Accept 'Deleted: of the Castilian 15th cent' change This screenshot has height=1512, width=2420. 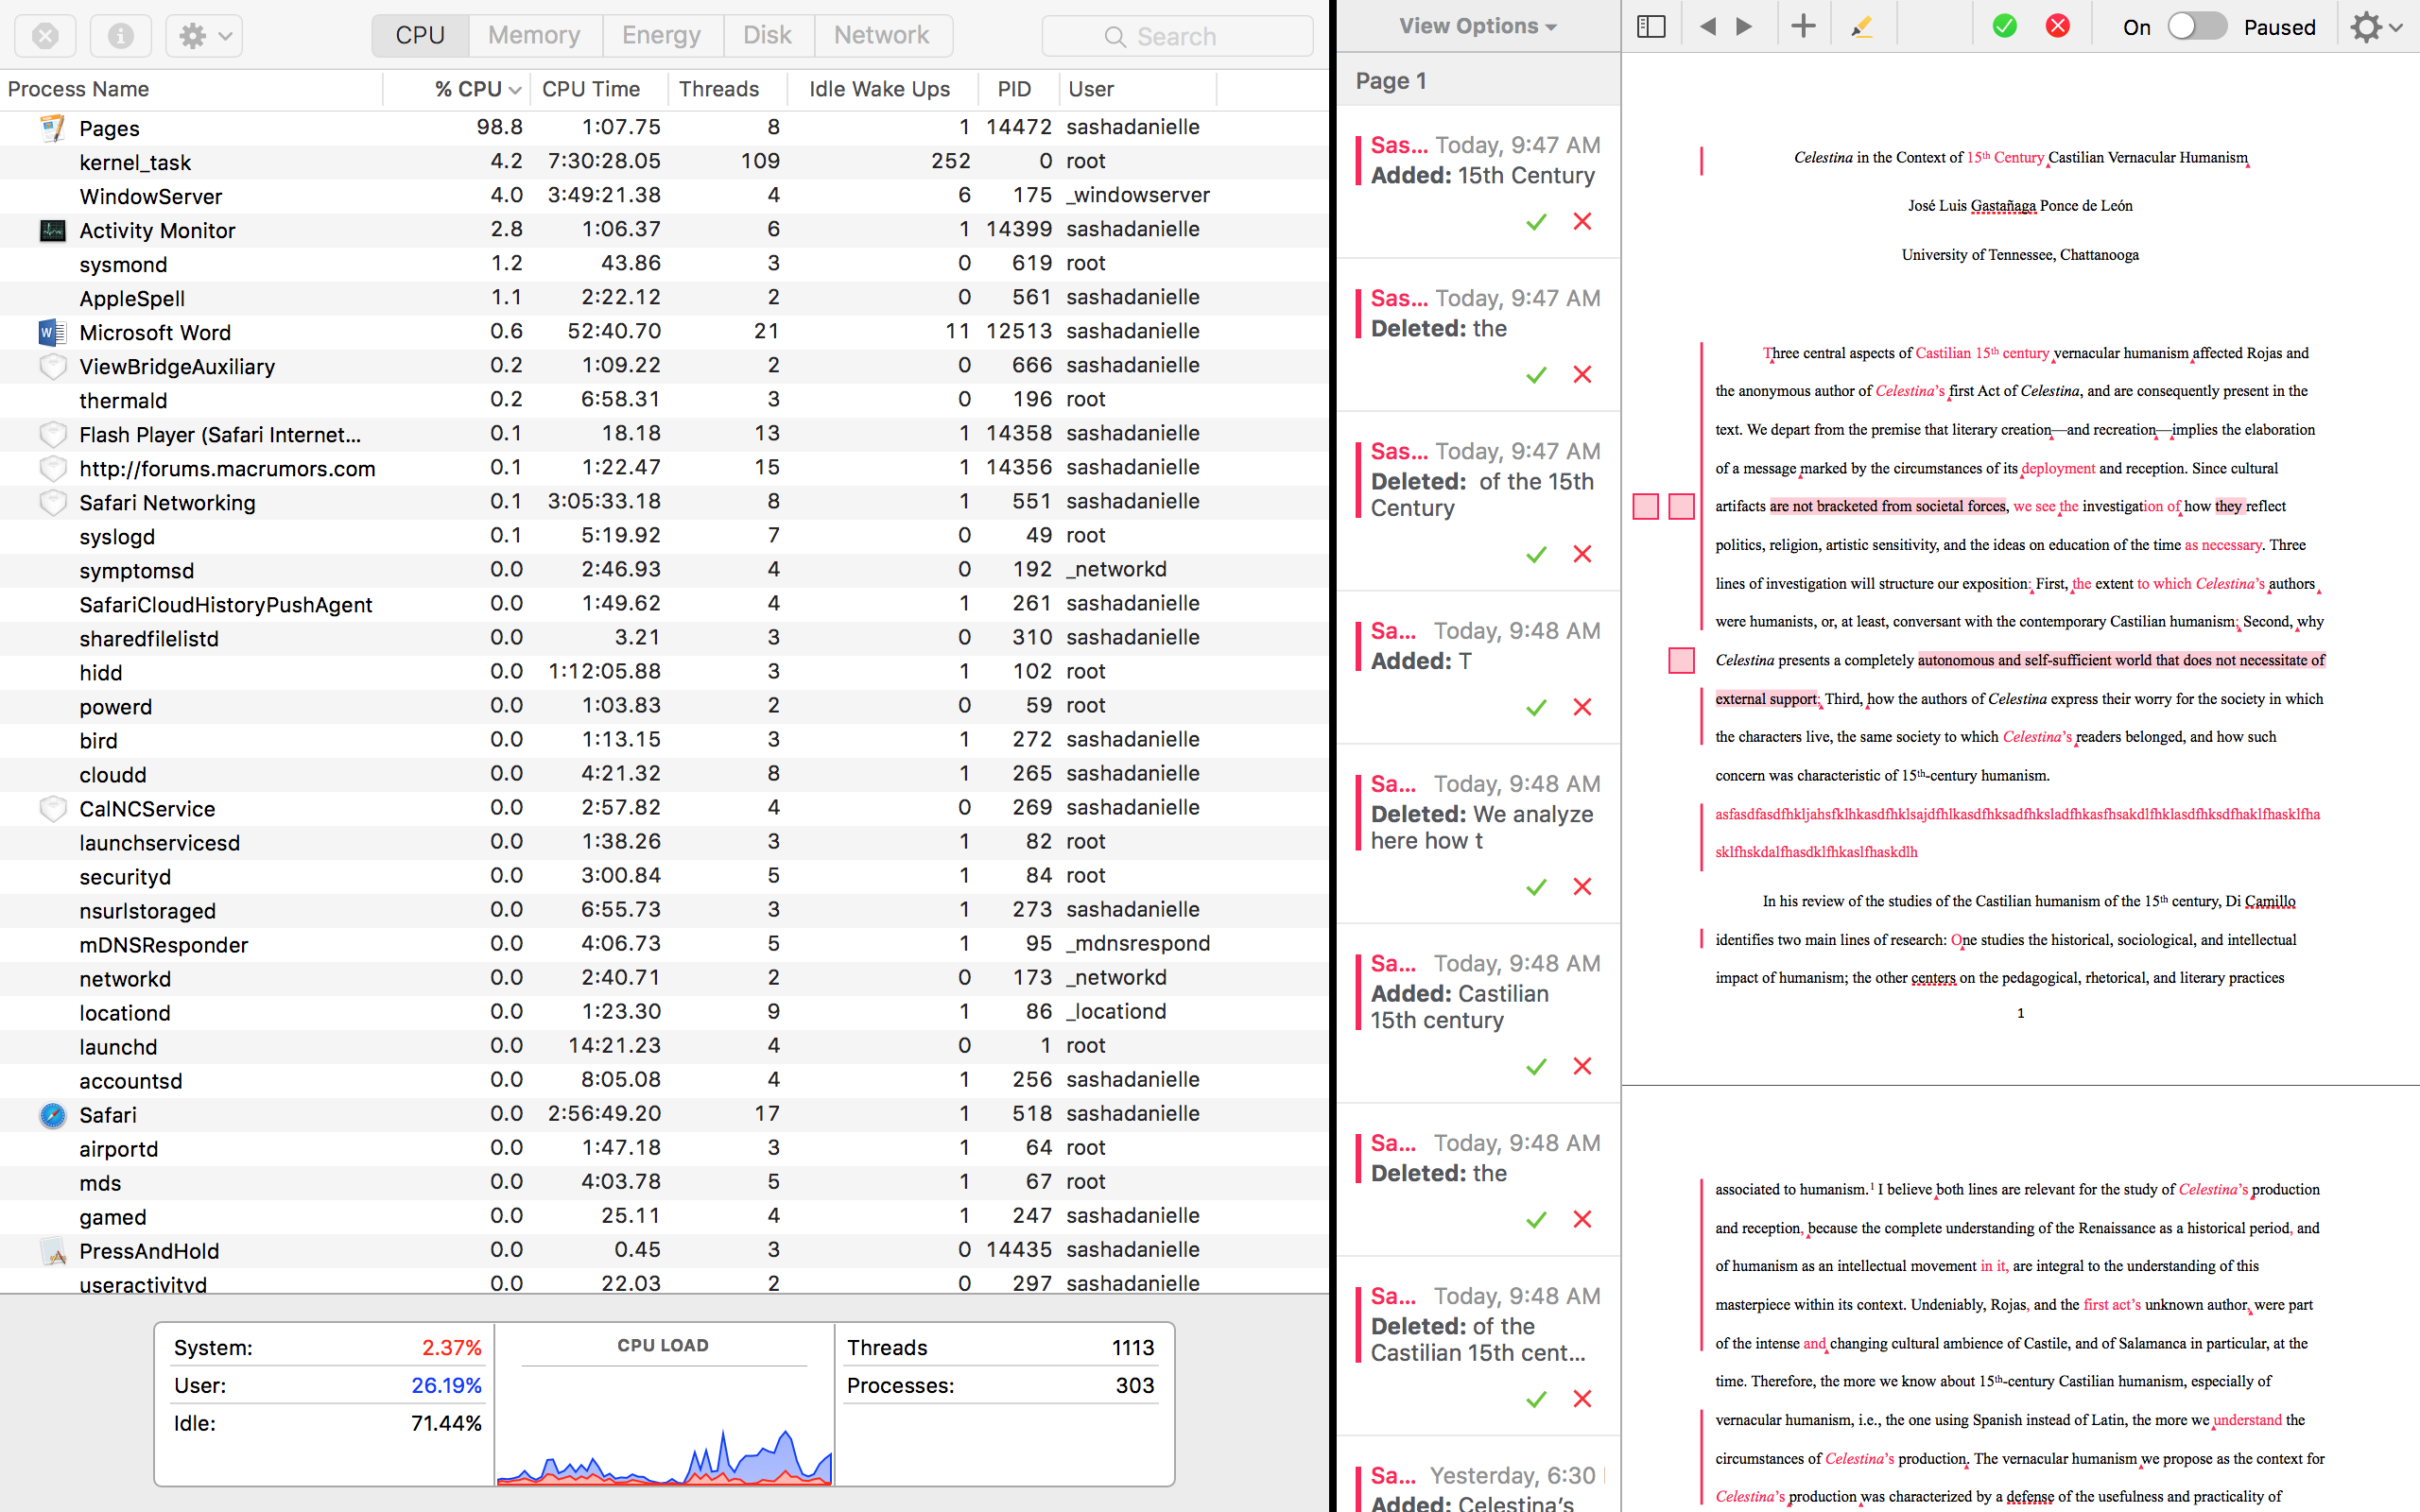1536,1399
